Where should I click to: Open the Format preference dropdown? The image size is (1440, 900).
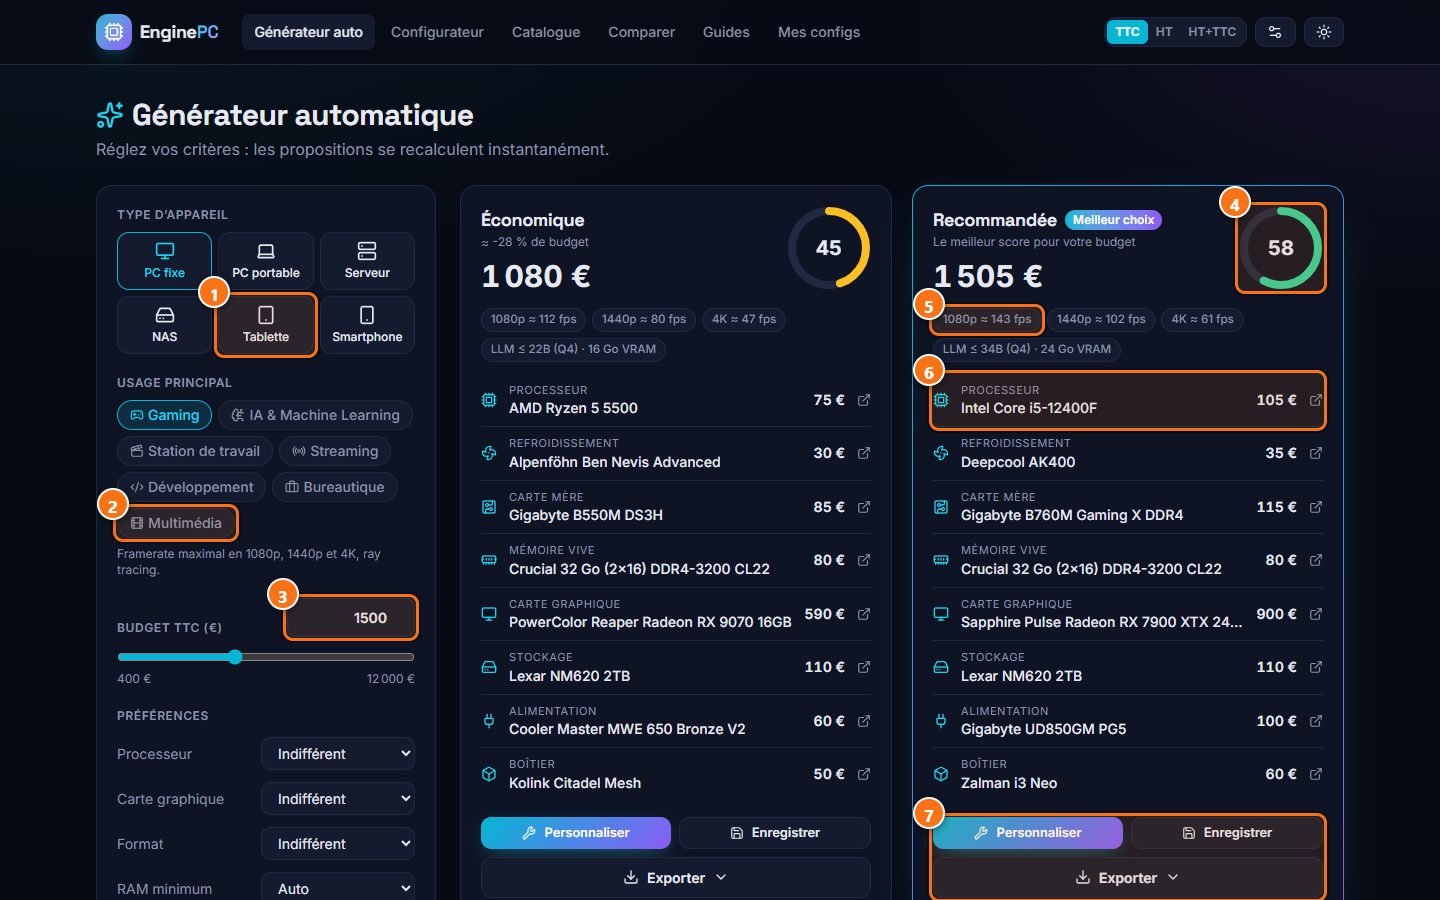tap(338, 844)
